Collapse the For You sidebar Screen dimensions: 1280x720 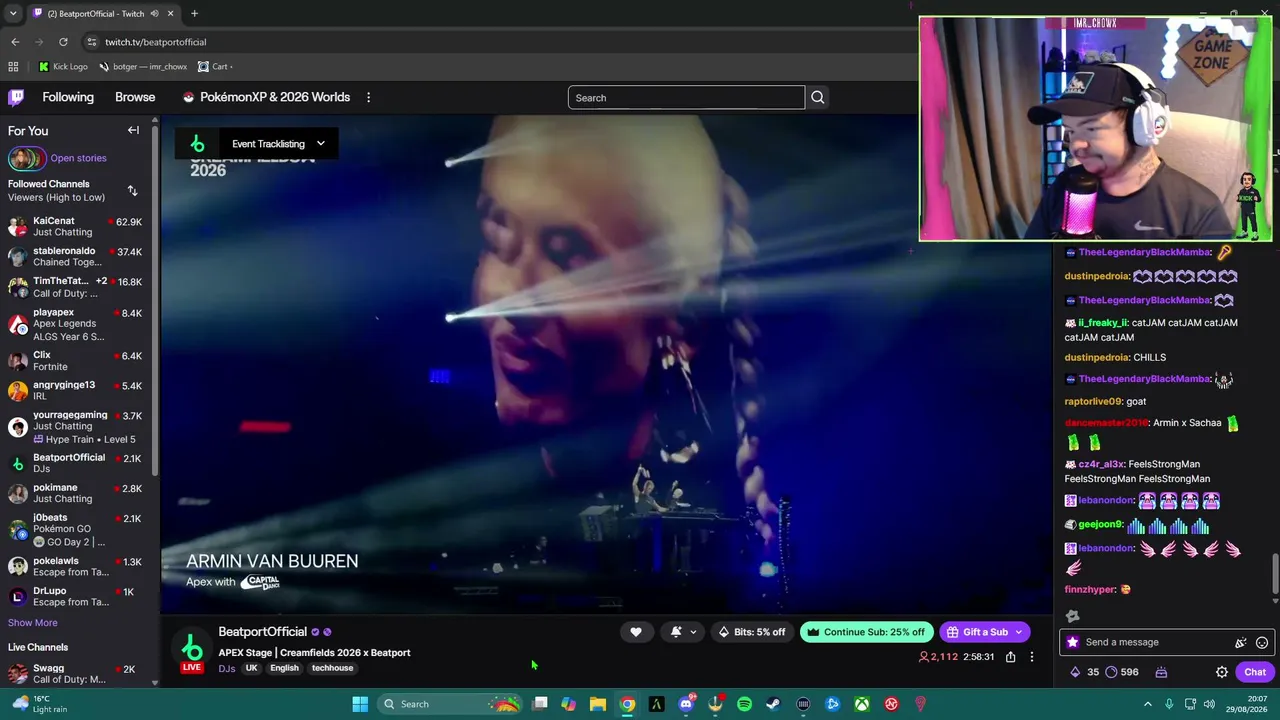(x=133, y=130)
